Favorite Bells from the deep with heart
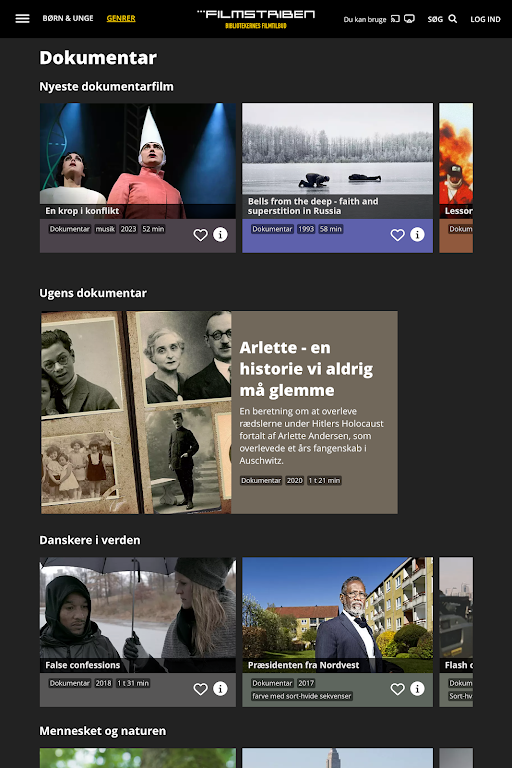The width and height of the screenshot is (512, 768). point(397,235)
